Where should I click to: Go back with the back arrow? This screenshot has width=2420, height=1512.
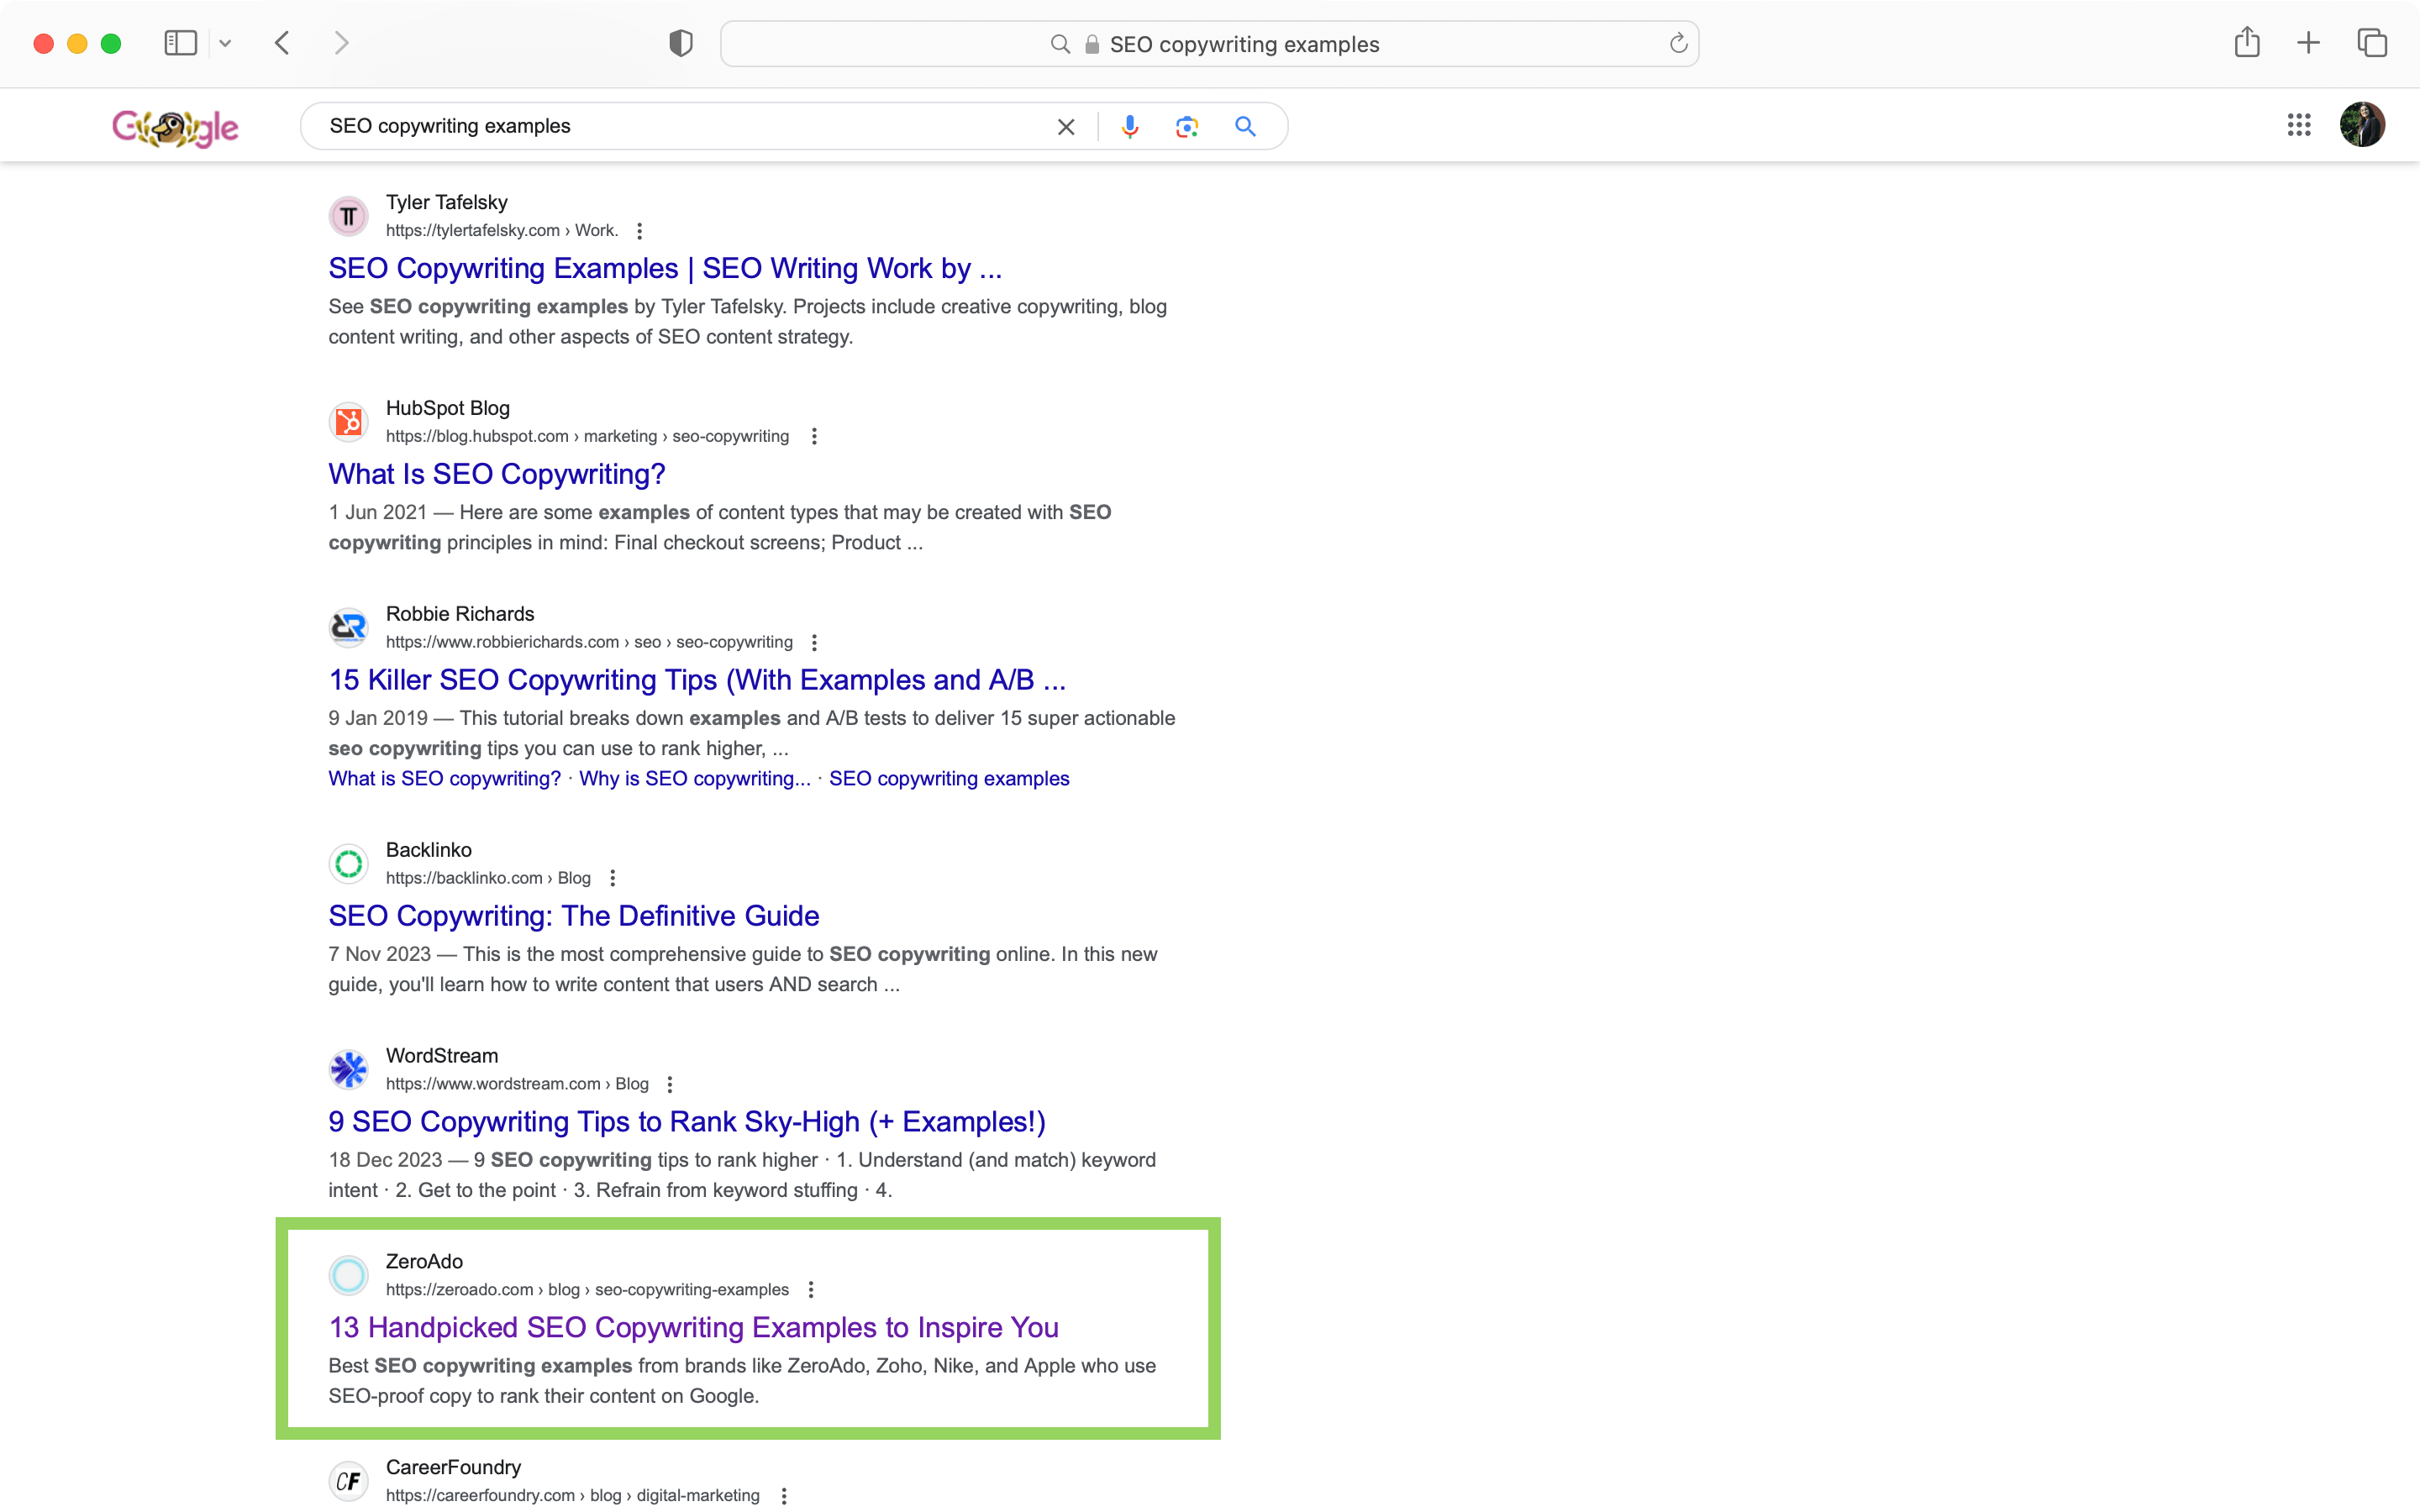pos(282,43)
